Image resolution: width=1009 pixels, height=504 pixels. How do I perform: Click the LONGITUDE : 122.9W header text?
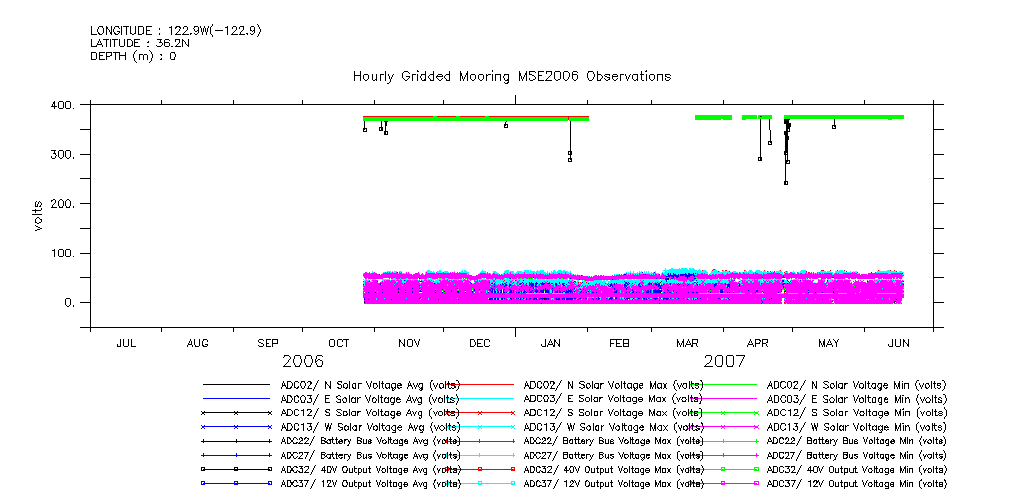(175, 31)
